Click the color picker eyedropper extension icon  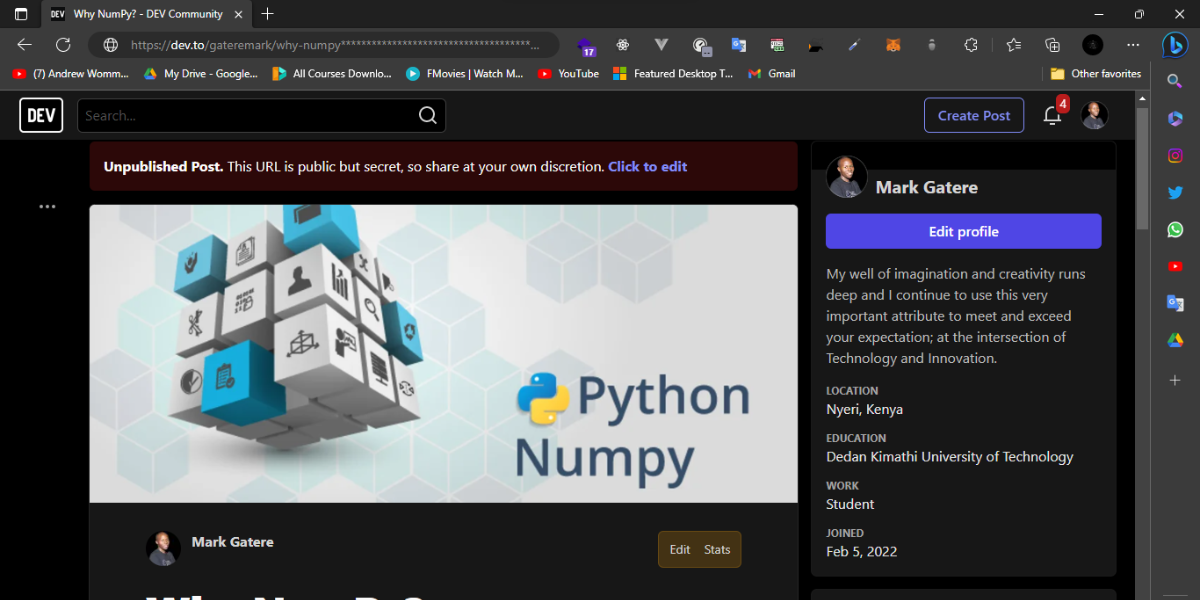pyautogui.click(x=855, y=45)
